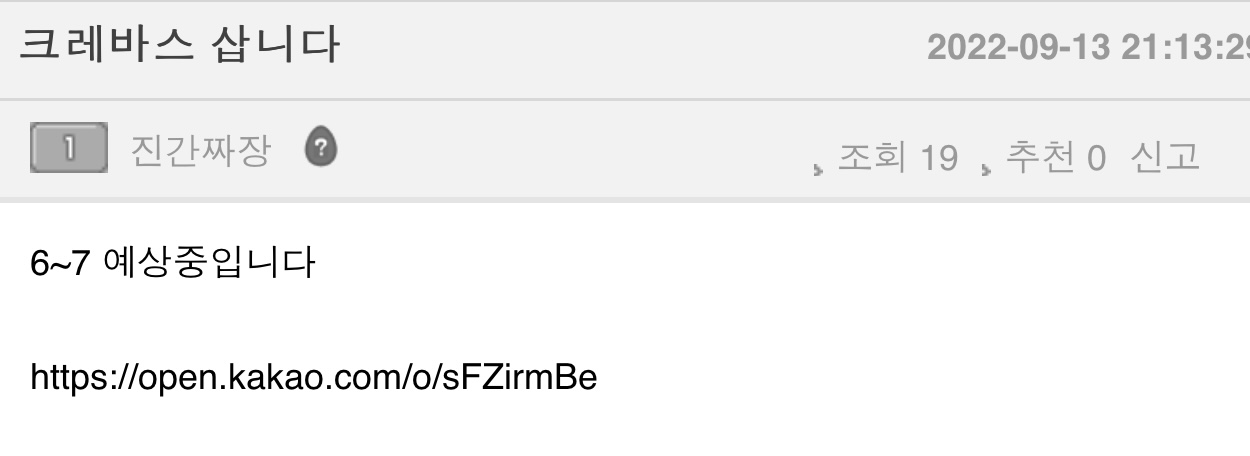
Task: Click the view count number 19
Action: tap(938, 158)
